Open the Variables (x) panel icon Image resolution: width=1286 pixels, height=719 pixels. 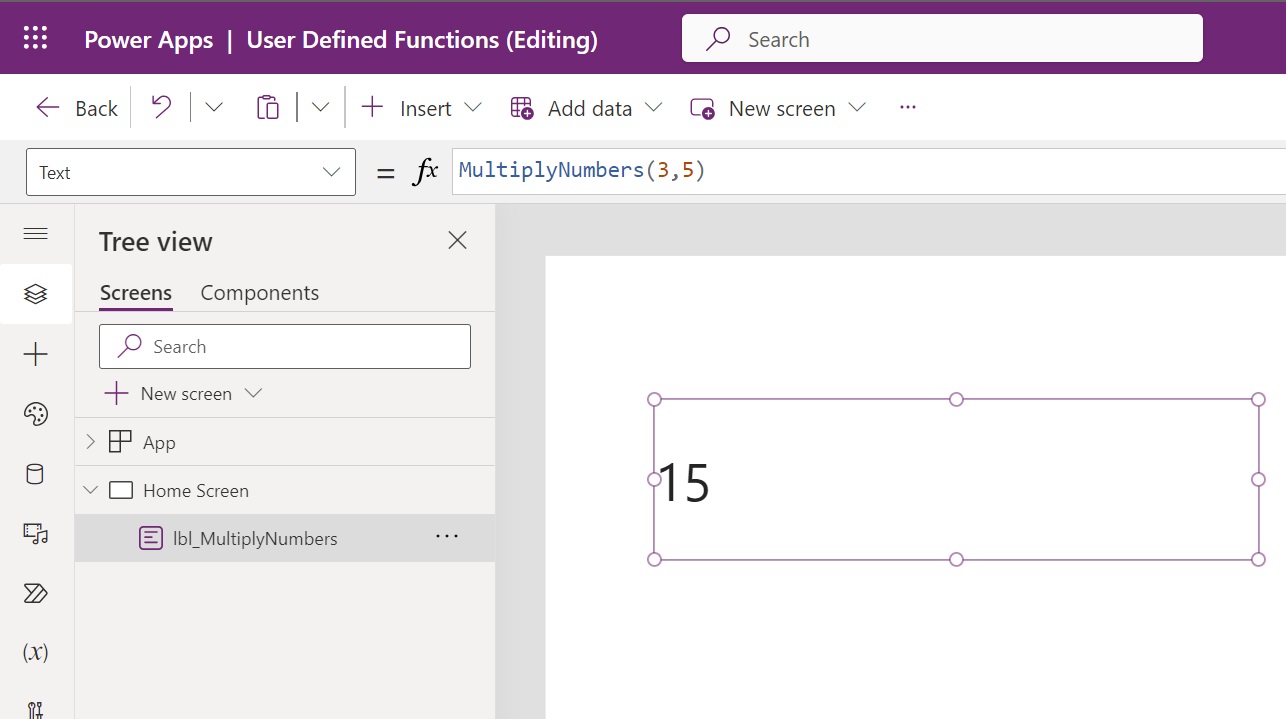(36, 652)
